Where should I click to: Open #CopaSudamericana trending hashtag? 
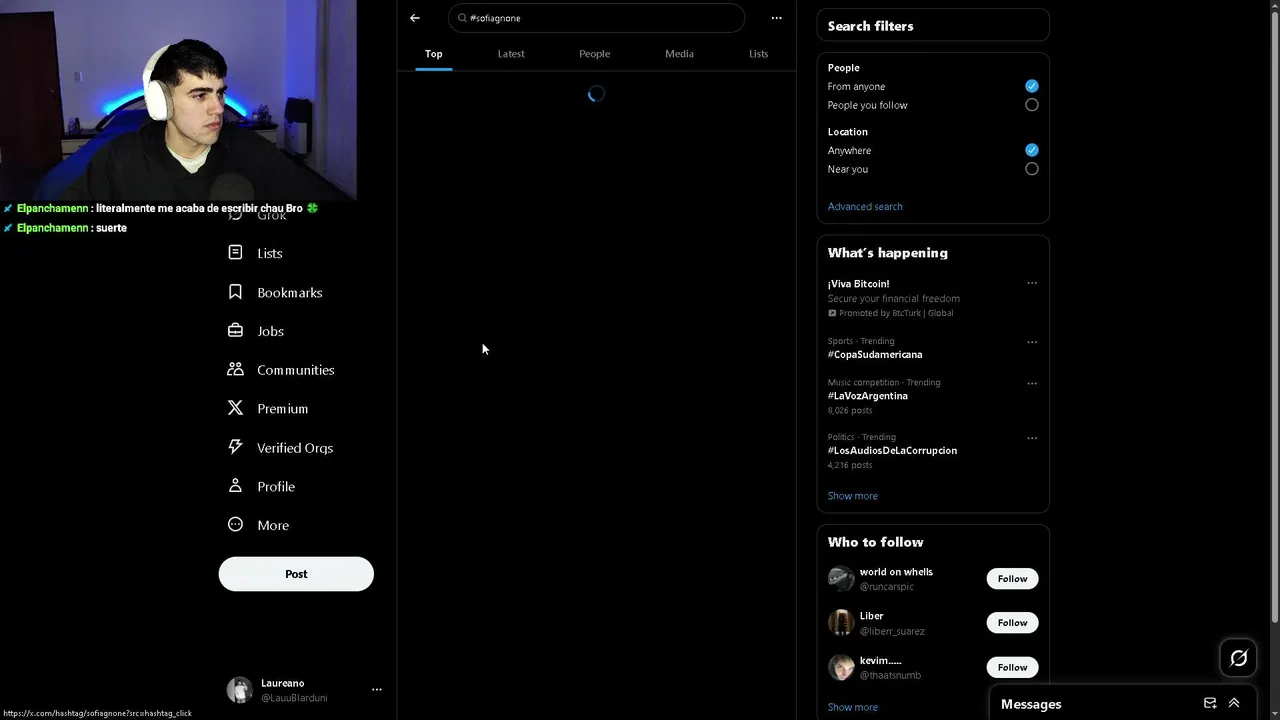tap(875, 355)
